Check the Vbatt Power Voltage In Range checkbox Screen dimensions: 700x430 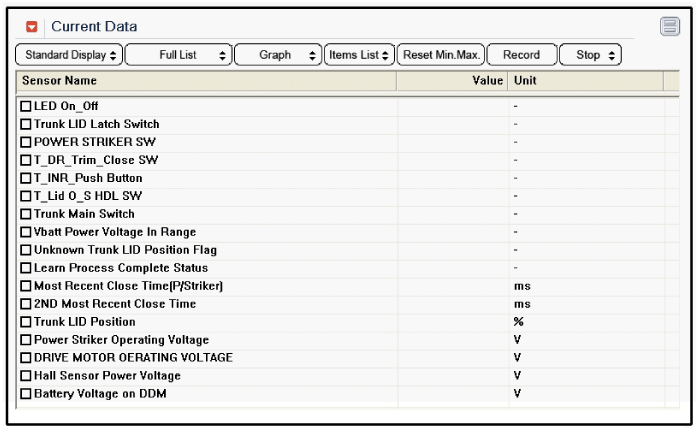(26, 232)
